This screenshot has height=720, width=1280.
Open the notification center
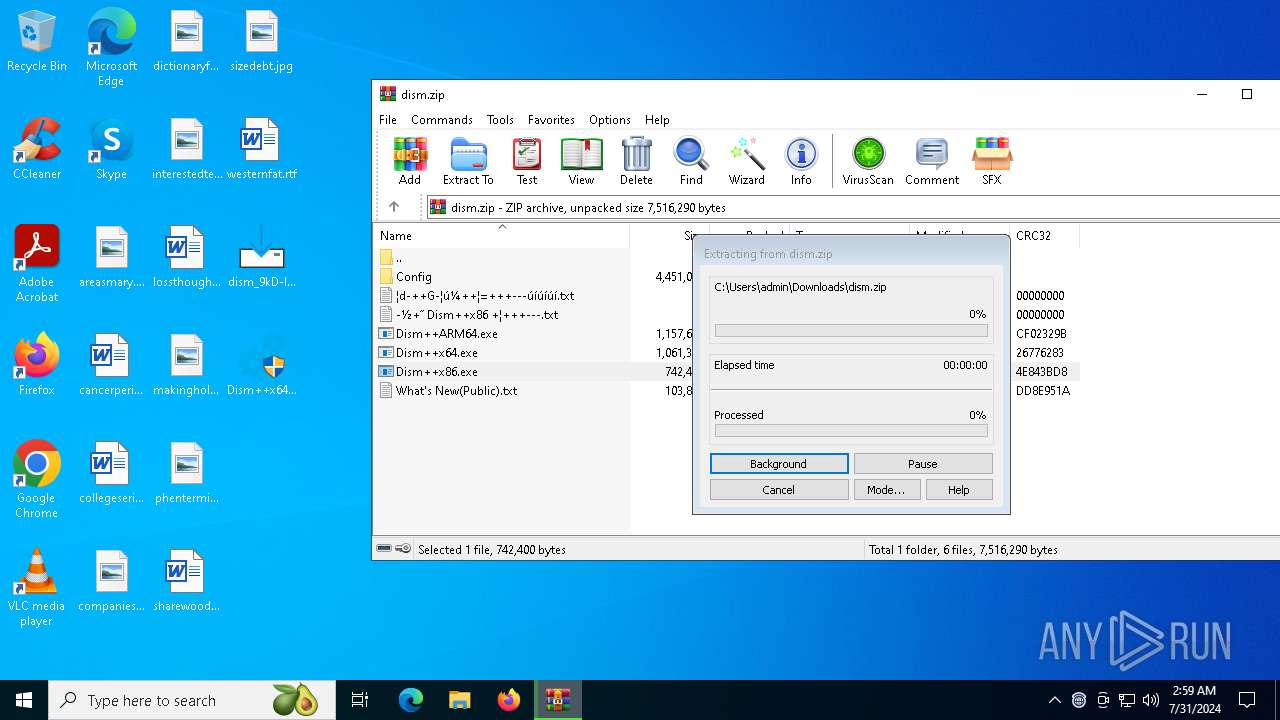pos(1247,700)
